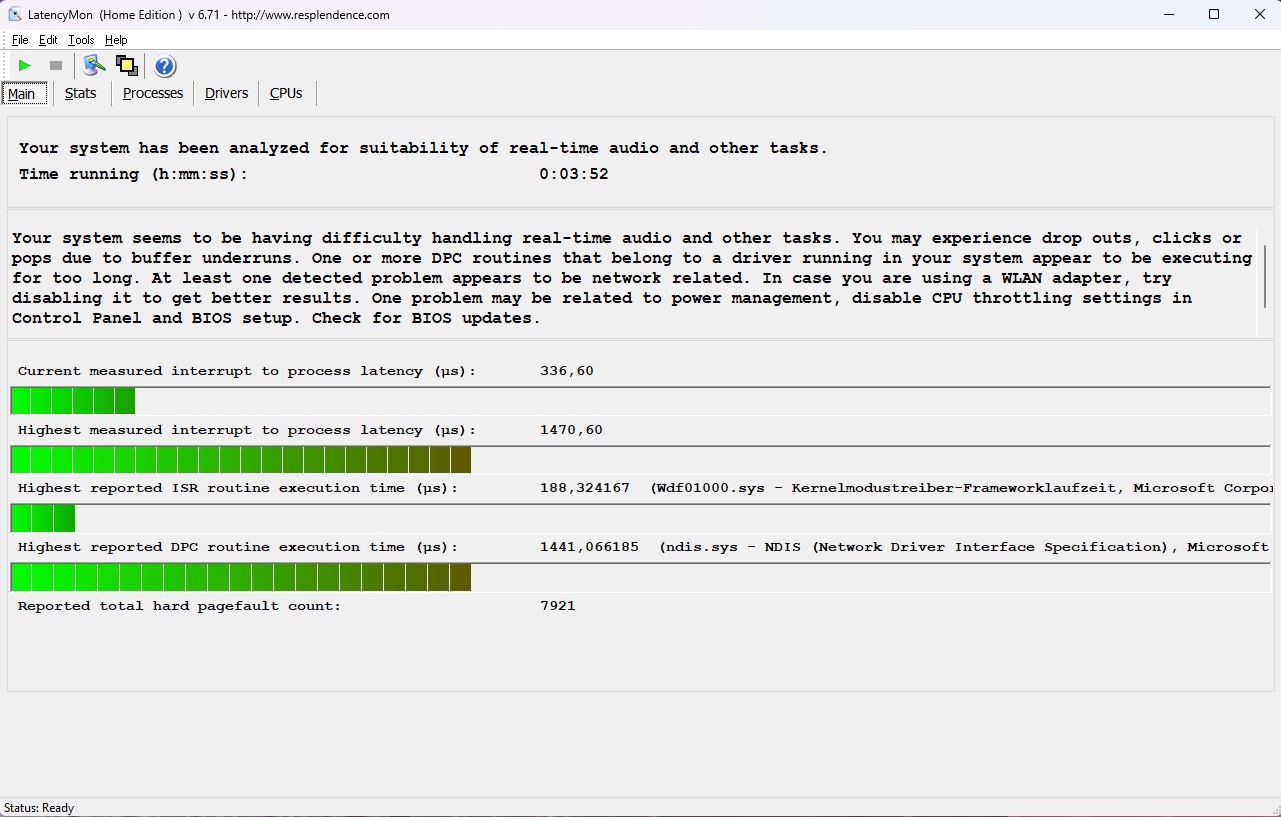Image resolution: width=1281 pixels, height=817 pixels.
Task: Stop monitoring with the grey stop icon
Action: (x=56, y=66)
